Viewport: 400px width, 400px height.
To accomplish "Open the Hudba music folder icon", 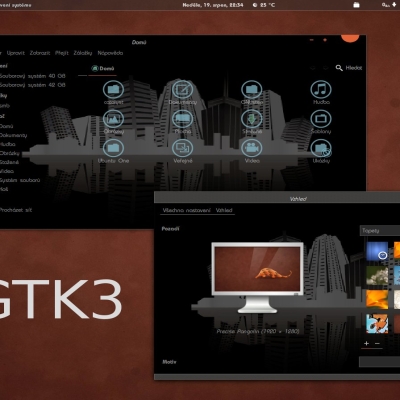I will click(x=321, y=90).
